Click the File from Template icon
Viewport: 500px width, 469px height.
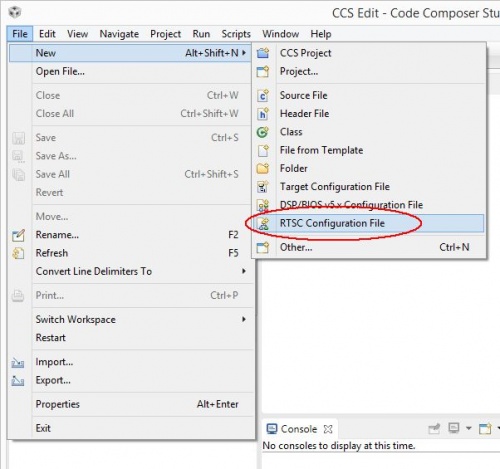pyautogui.click(x=263, y=150)
